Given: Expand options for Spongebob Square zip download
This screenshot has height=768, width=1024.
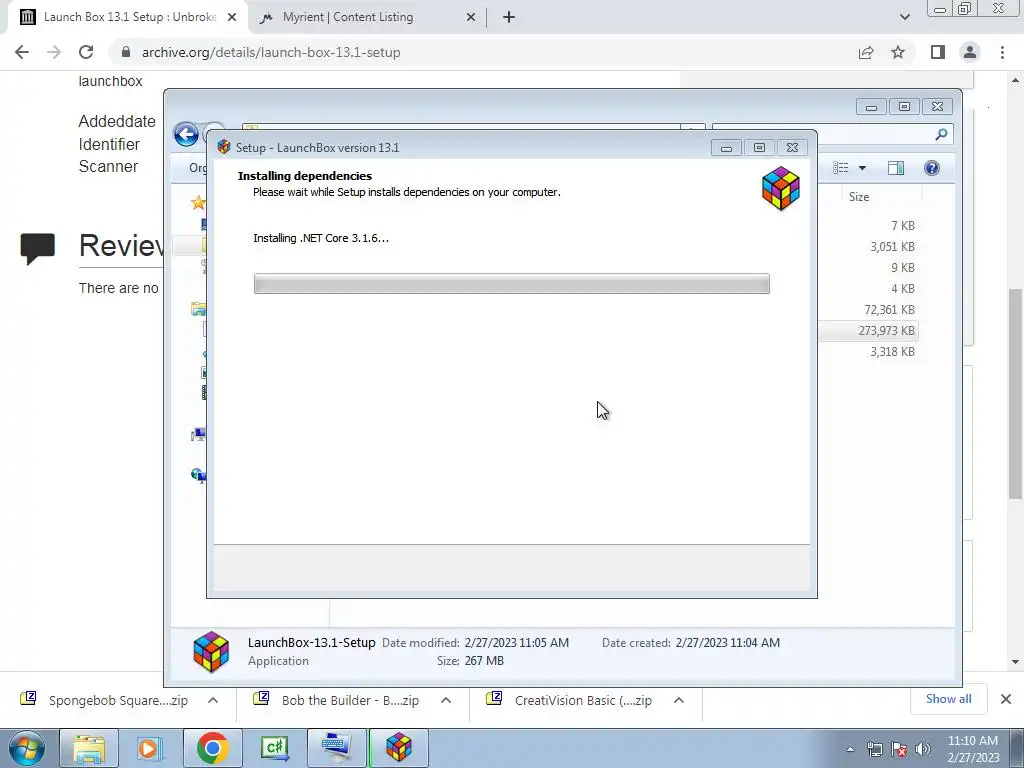Looking at the screenshot, I should pos(213,700).
